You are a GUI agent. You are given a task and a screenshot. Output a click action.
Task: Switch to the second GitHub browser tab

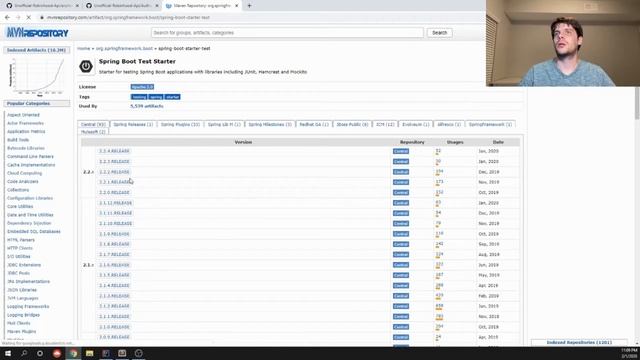122,6
